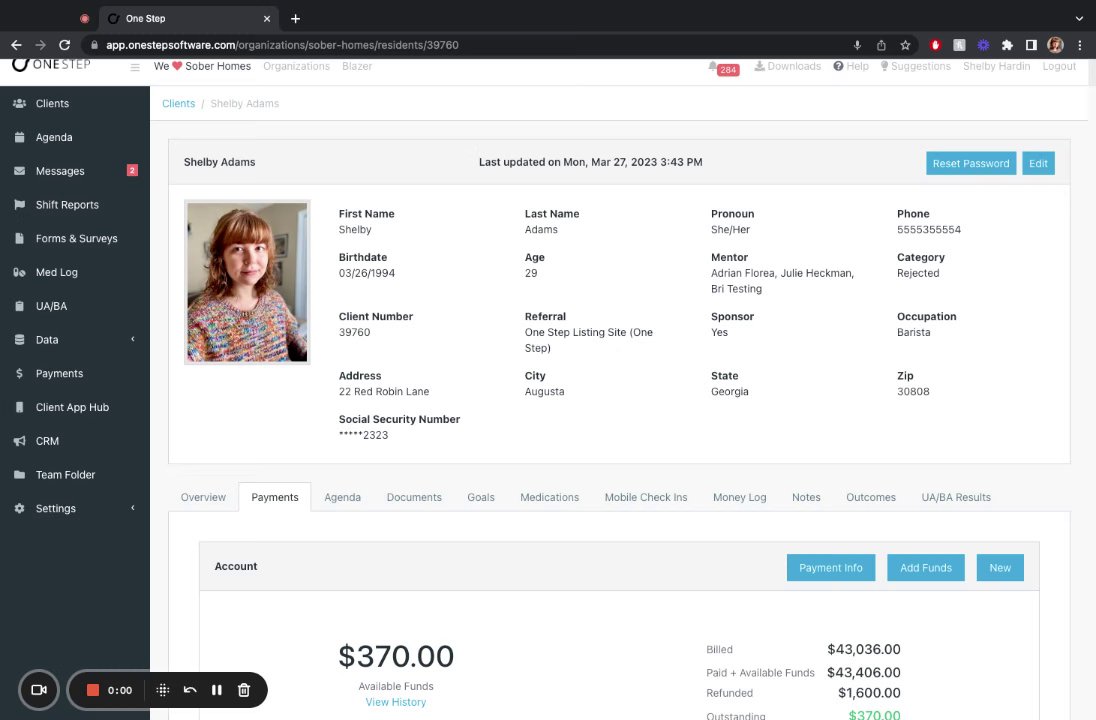This screenshot has width=1096, height=720.
Task: Toggle the hamburger sidebar menu icon
Action: point(135,67)
